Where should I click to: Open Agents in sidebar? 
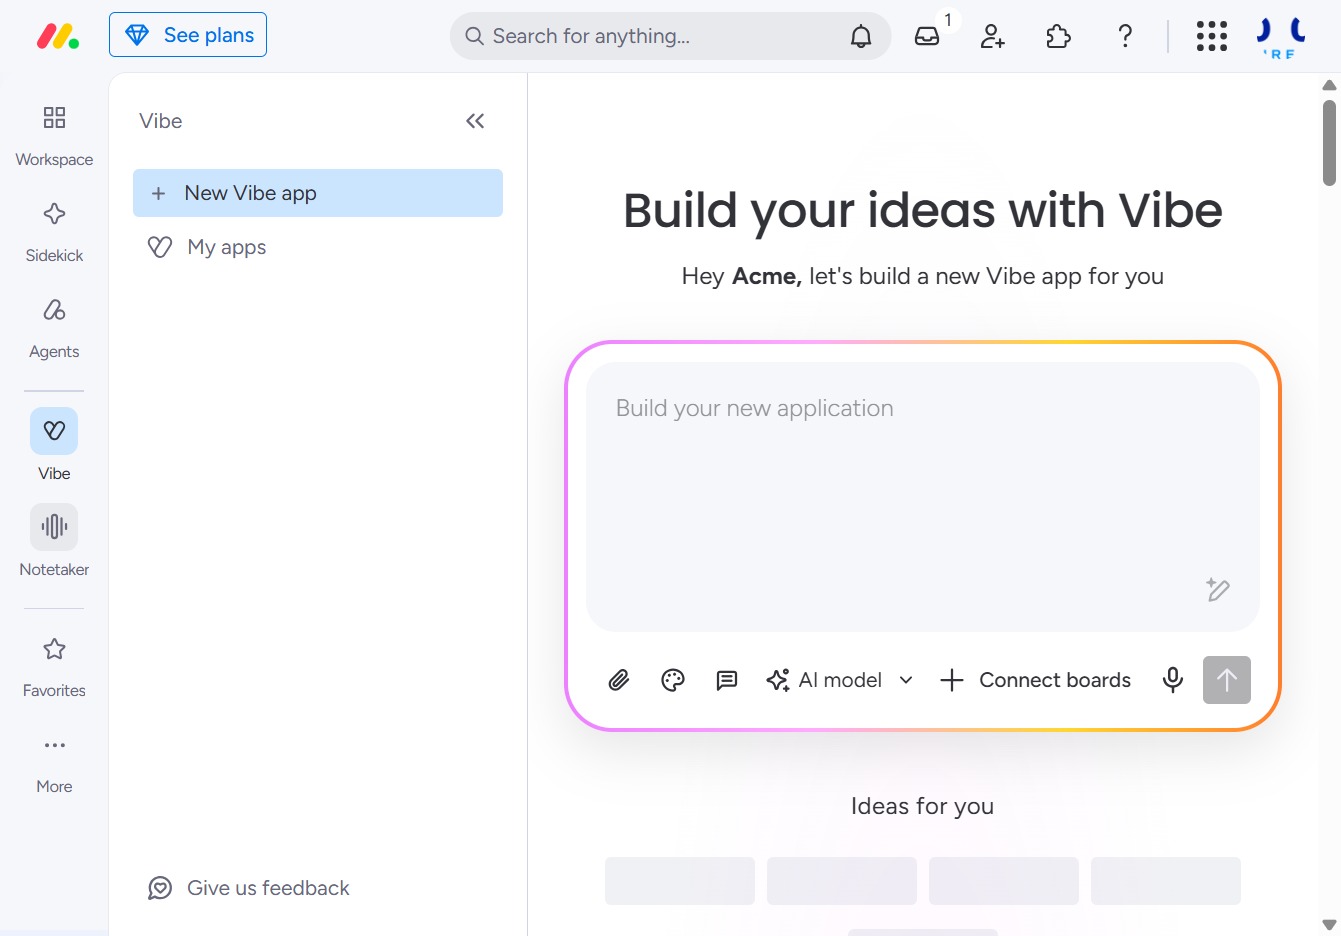54,328
